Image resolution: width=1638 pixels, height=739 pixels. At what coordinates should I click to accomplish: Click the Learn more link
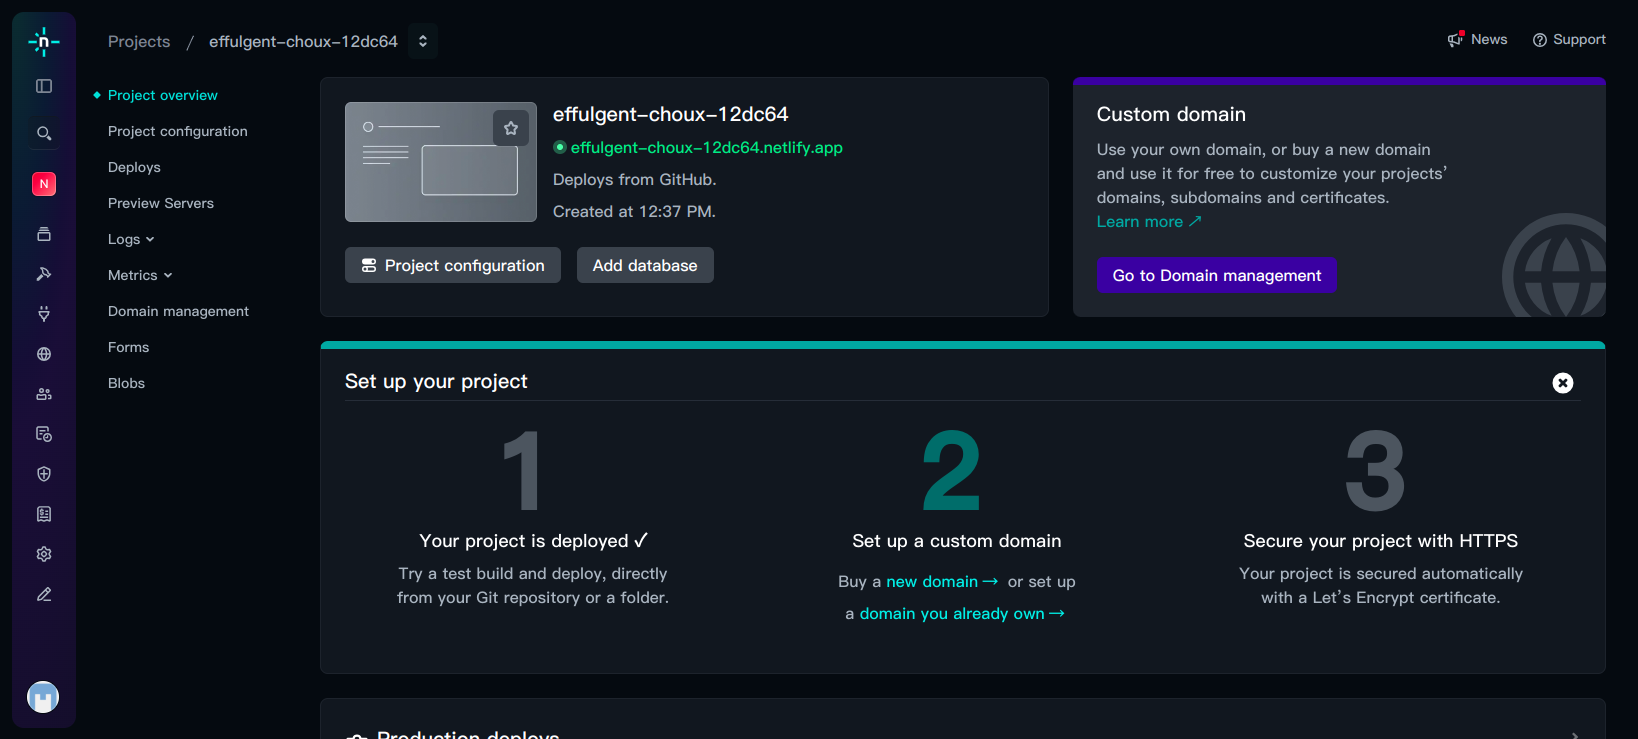(x=1149, y=222)
